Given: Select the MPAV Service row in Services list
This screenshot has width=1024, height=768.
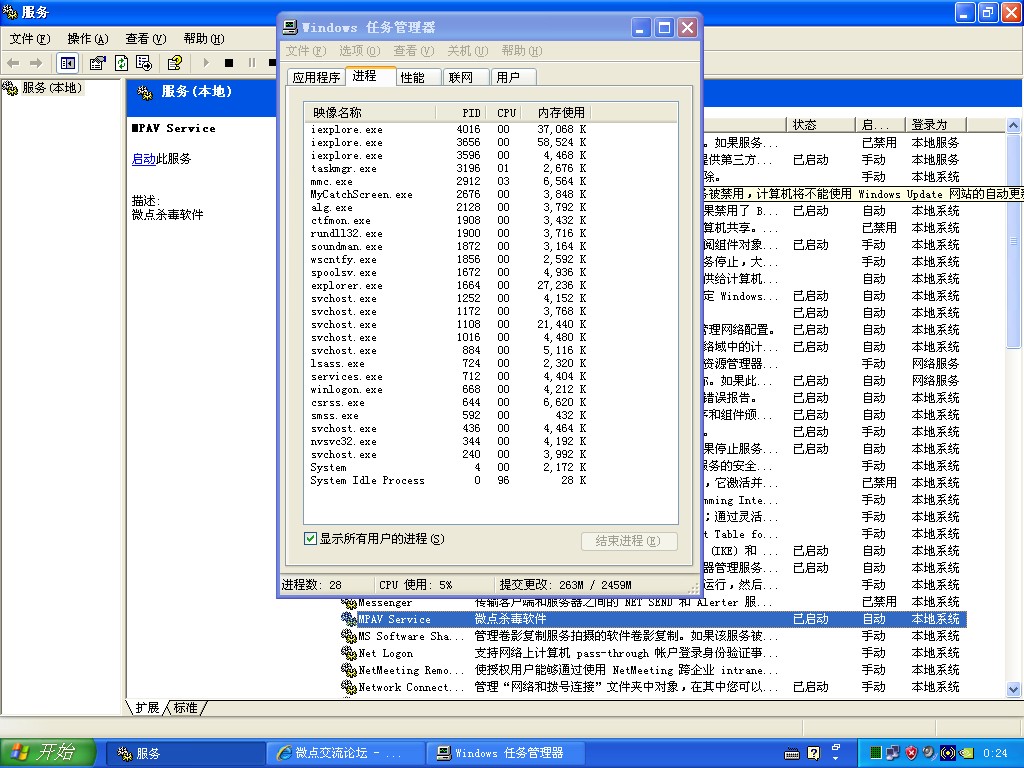Looking at the screenshot, I should (x=654, y=619).
